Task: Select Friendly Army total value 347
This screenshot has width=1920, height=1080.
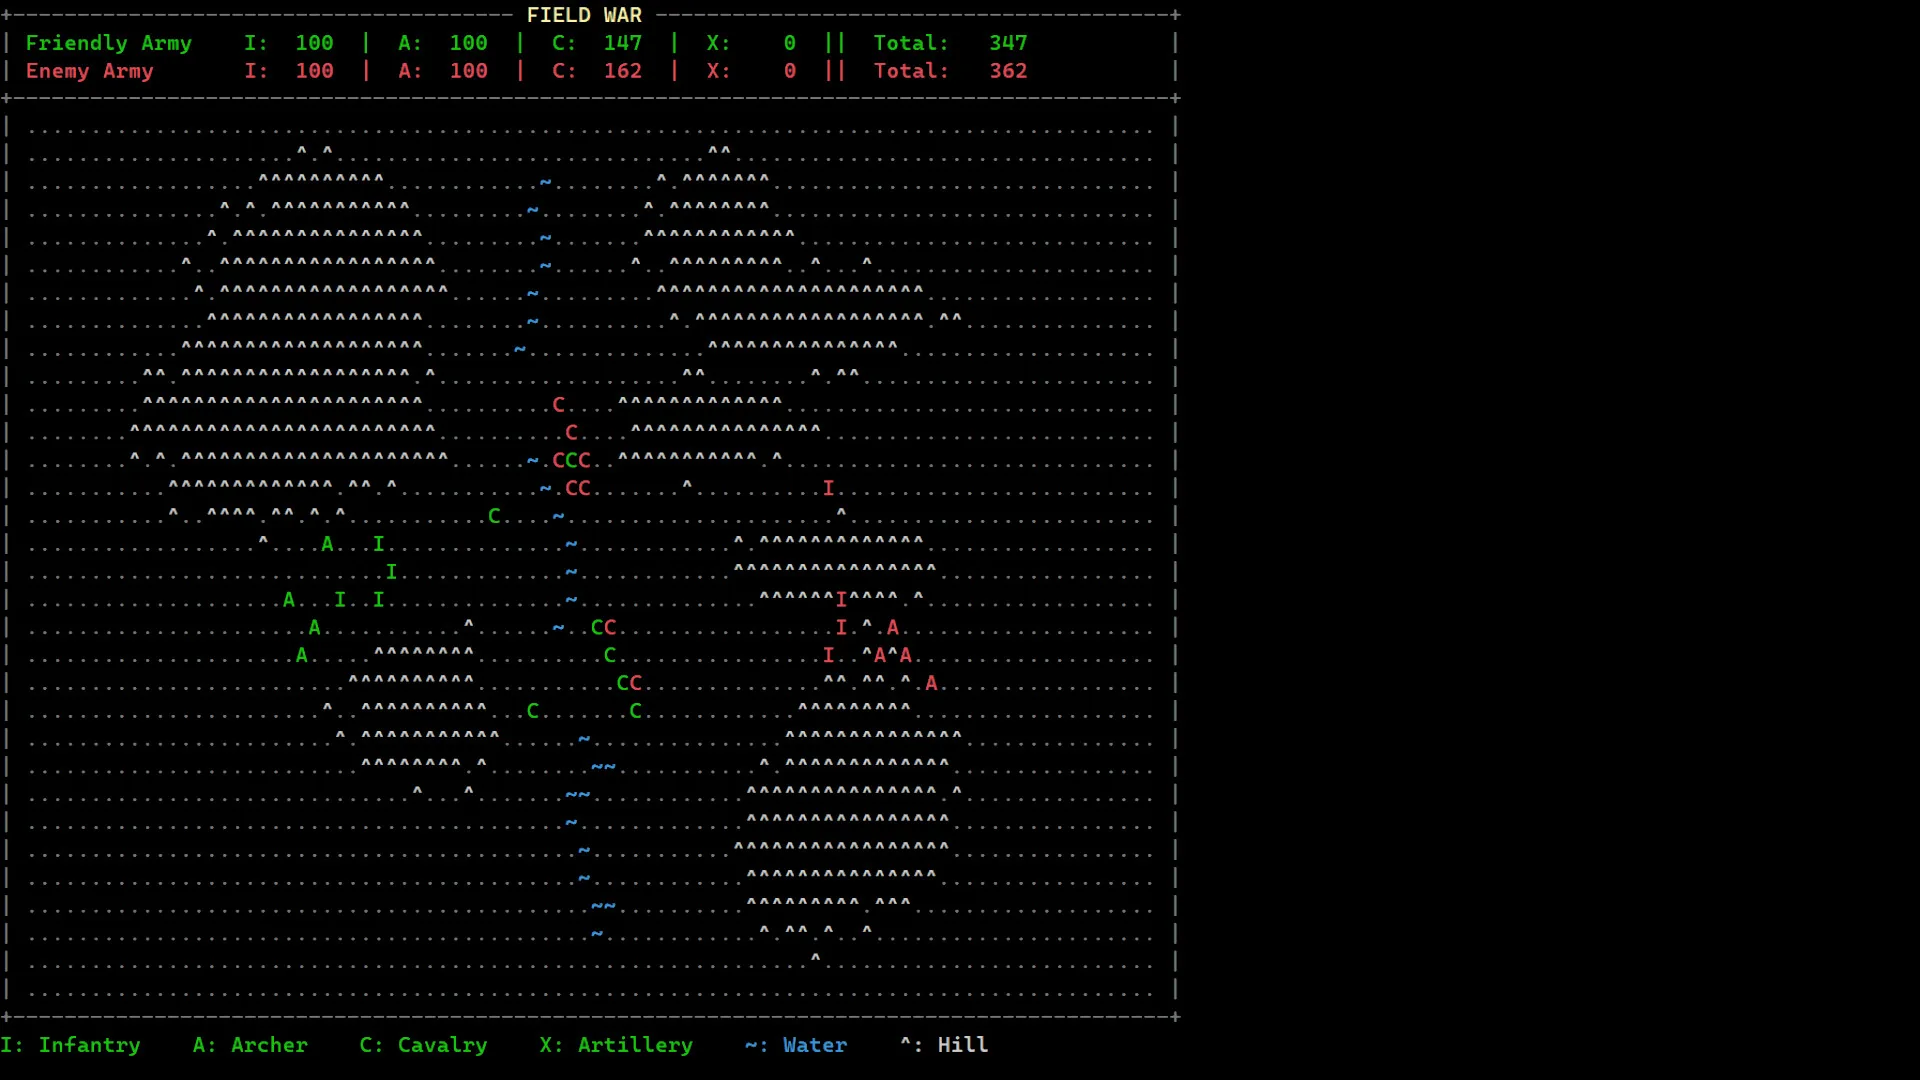Action: (1008, 43)
